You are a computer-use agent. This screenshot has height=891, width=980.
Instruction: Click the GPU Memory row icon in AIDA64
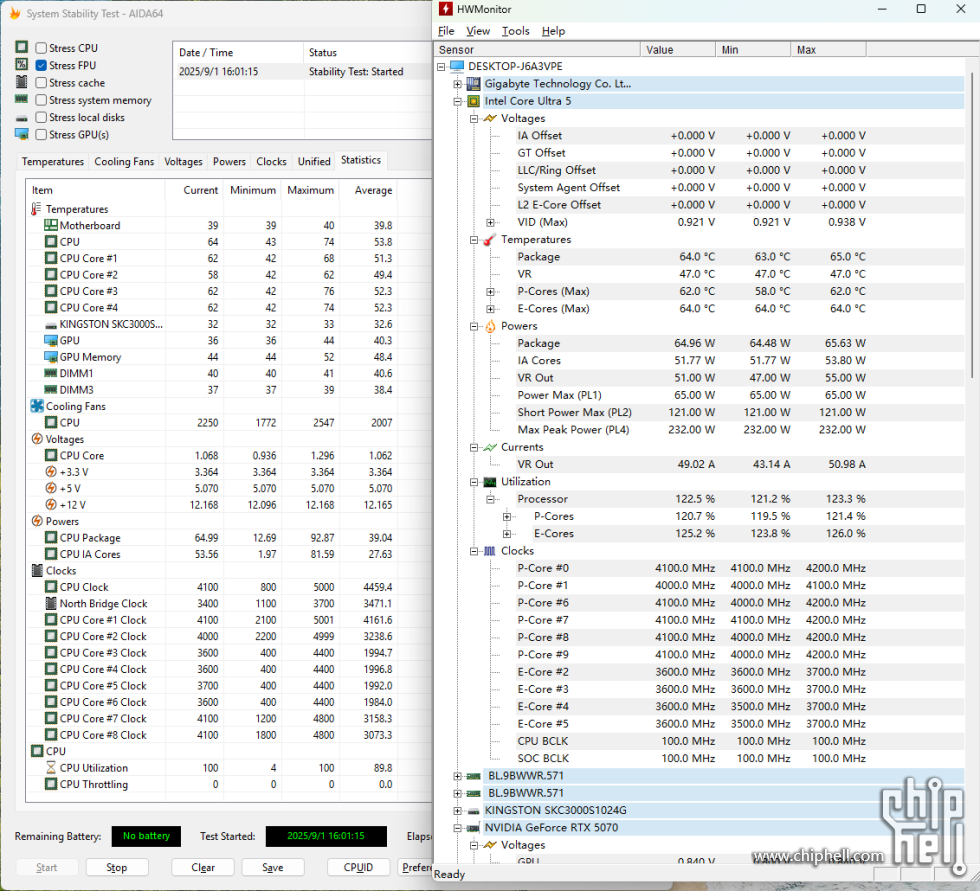[x=51, y=357]
